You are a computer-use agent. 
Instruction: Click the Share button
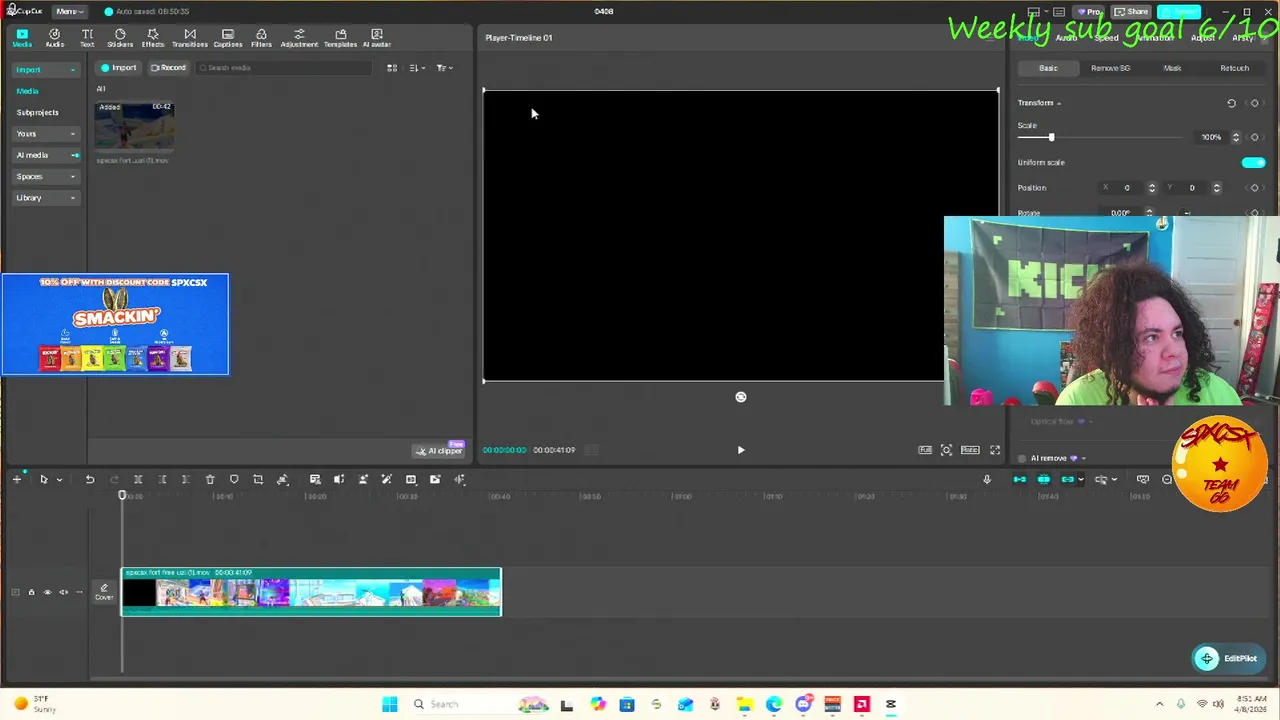pos(1131,12)
